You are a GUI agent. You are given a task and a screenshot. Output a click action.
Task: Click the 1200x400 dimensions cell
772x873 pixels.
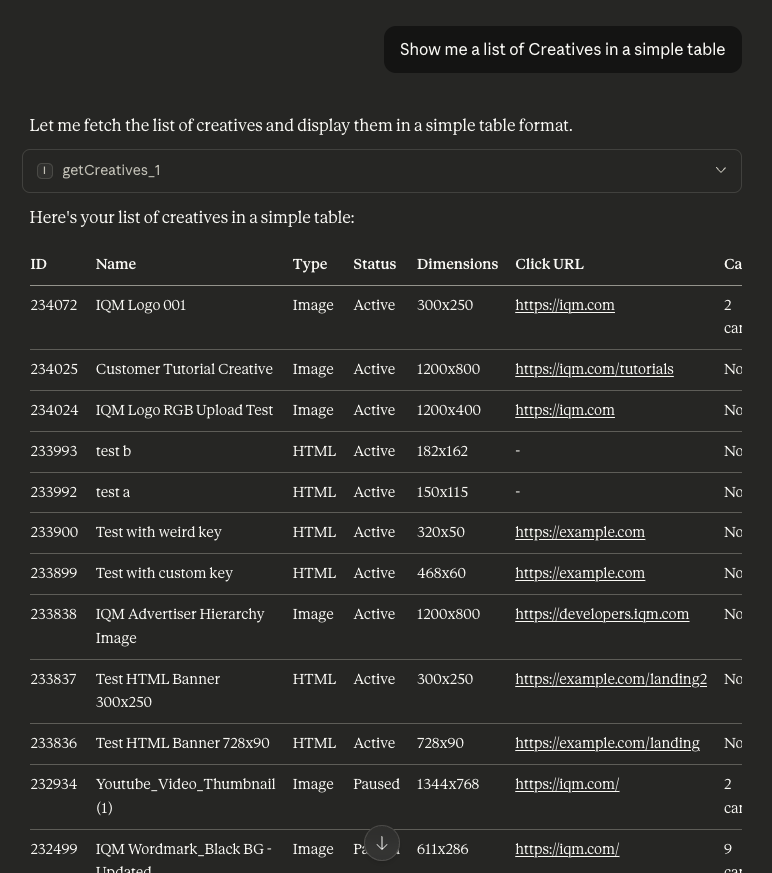(x=449, y=410)
